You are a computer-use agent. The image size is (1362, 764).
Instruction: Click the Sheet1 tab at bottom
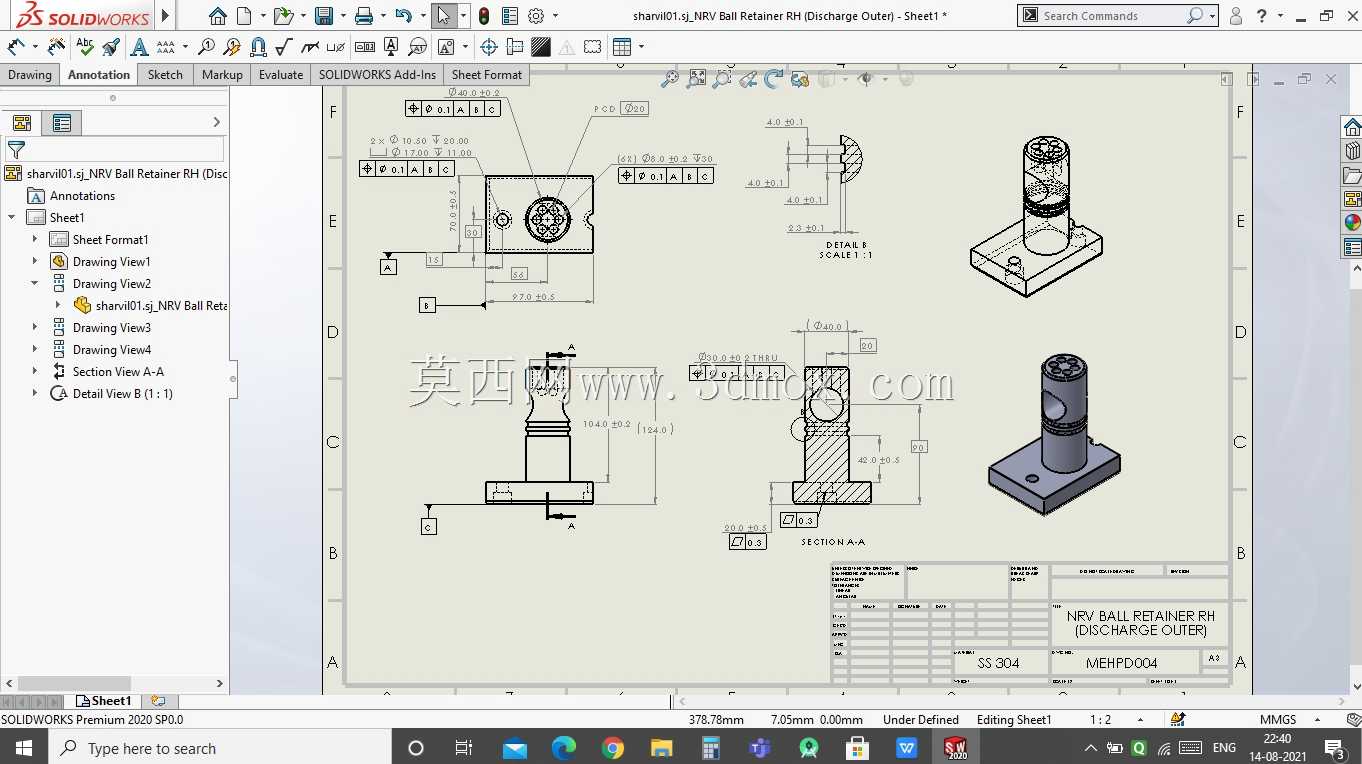[x=105, y=701]
